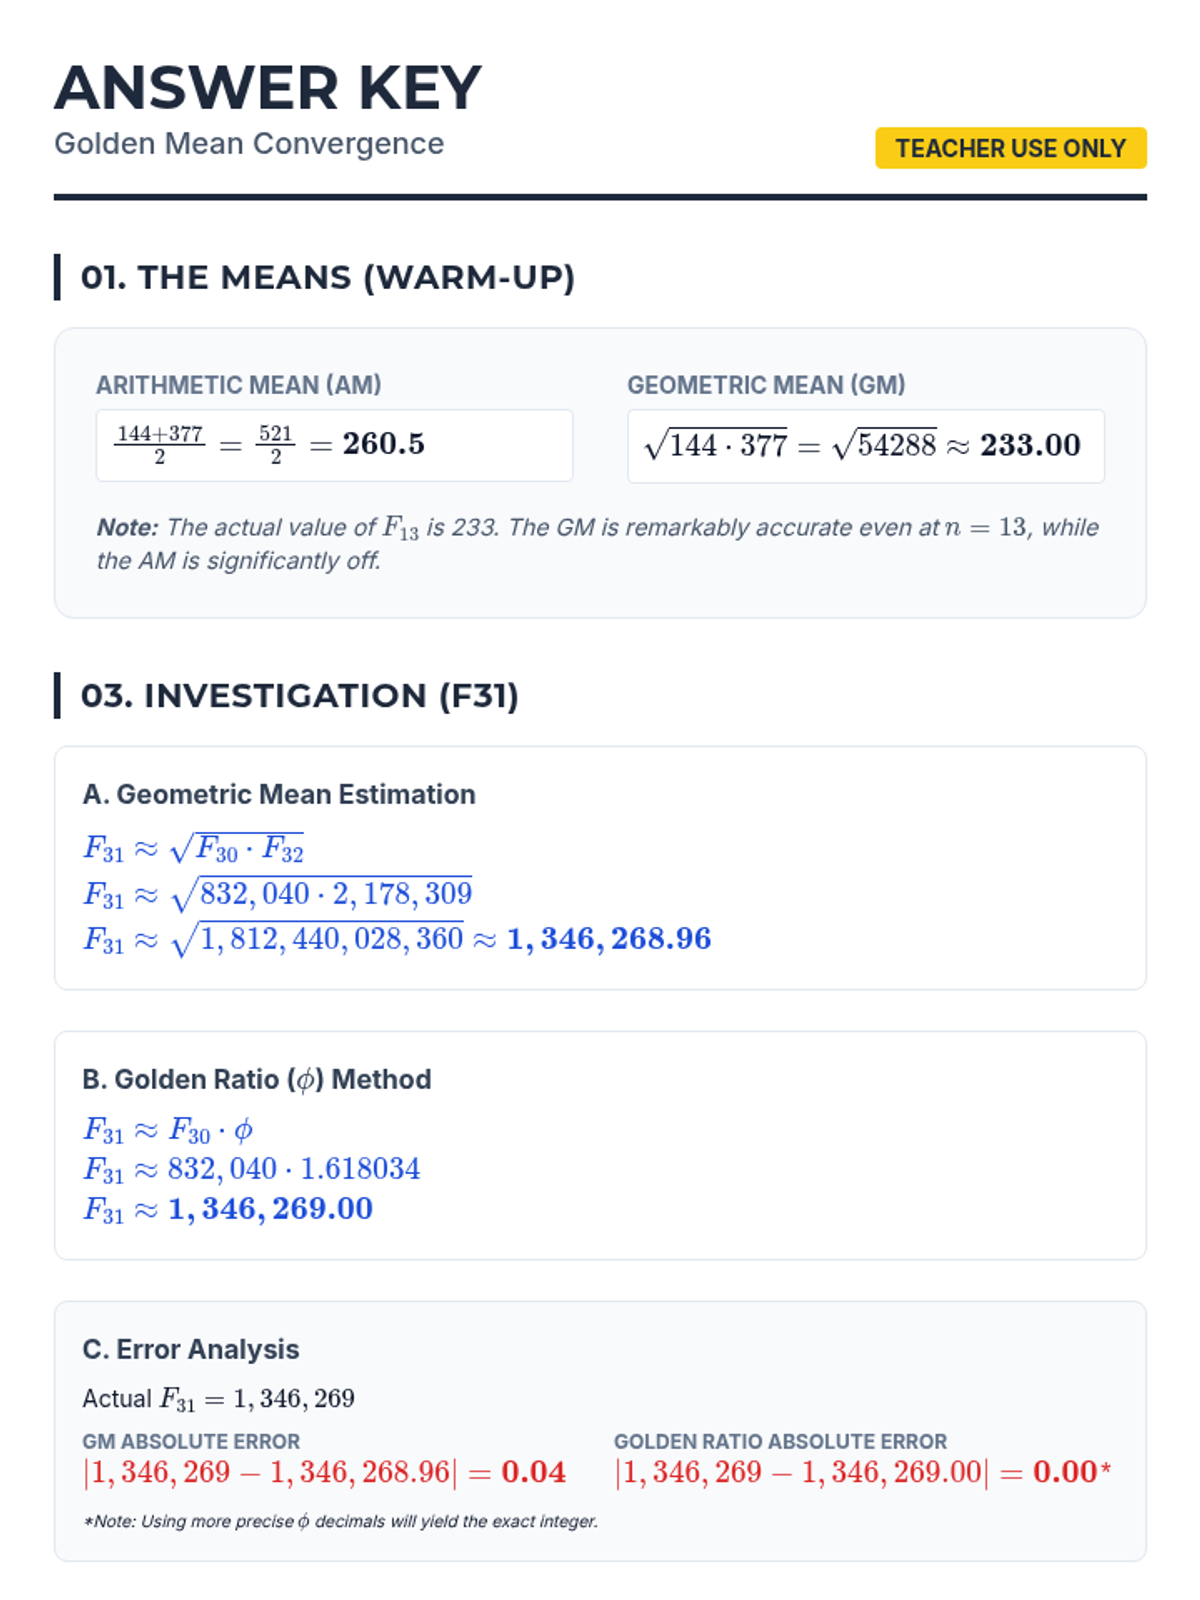
Task: Click the golden ratio error value 0.00
Action: click(x=1065, y=1472)
